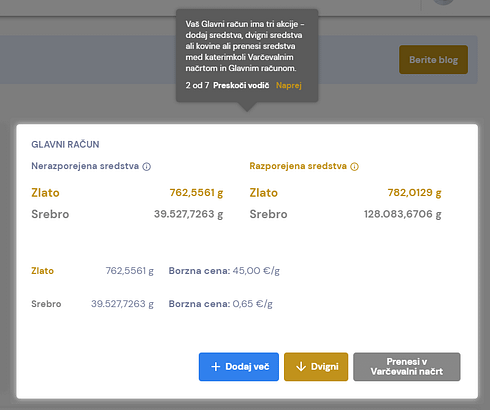490x410 pixels.
Task: Skip the guide via Preskoči vodič
Action: pyautogui.click(x=241, y=85)
